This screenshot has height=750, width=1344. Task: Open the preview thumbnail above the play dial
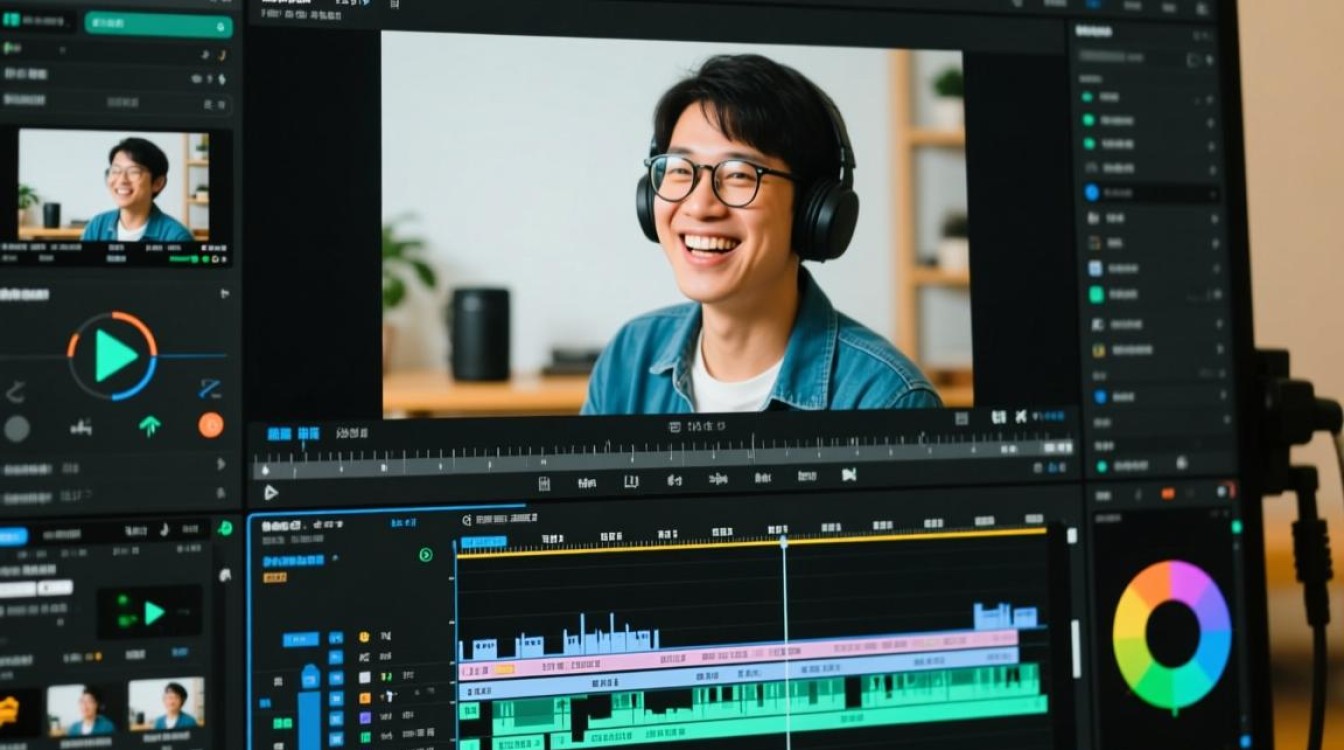point(113,186)
